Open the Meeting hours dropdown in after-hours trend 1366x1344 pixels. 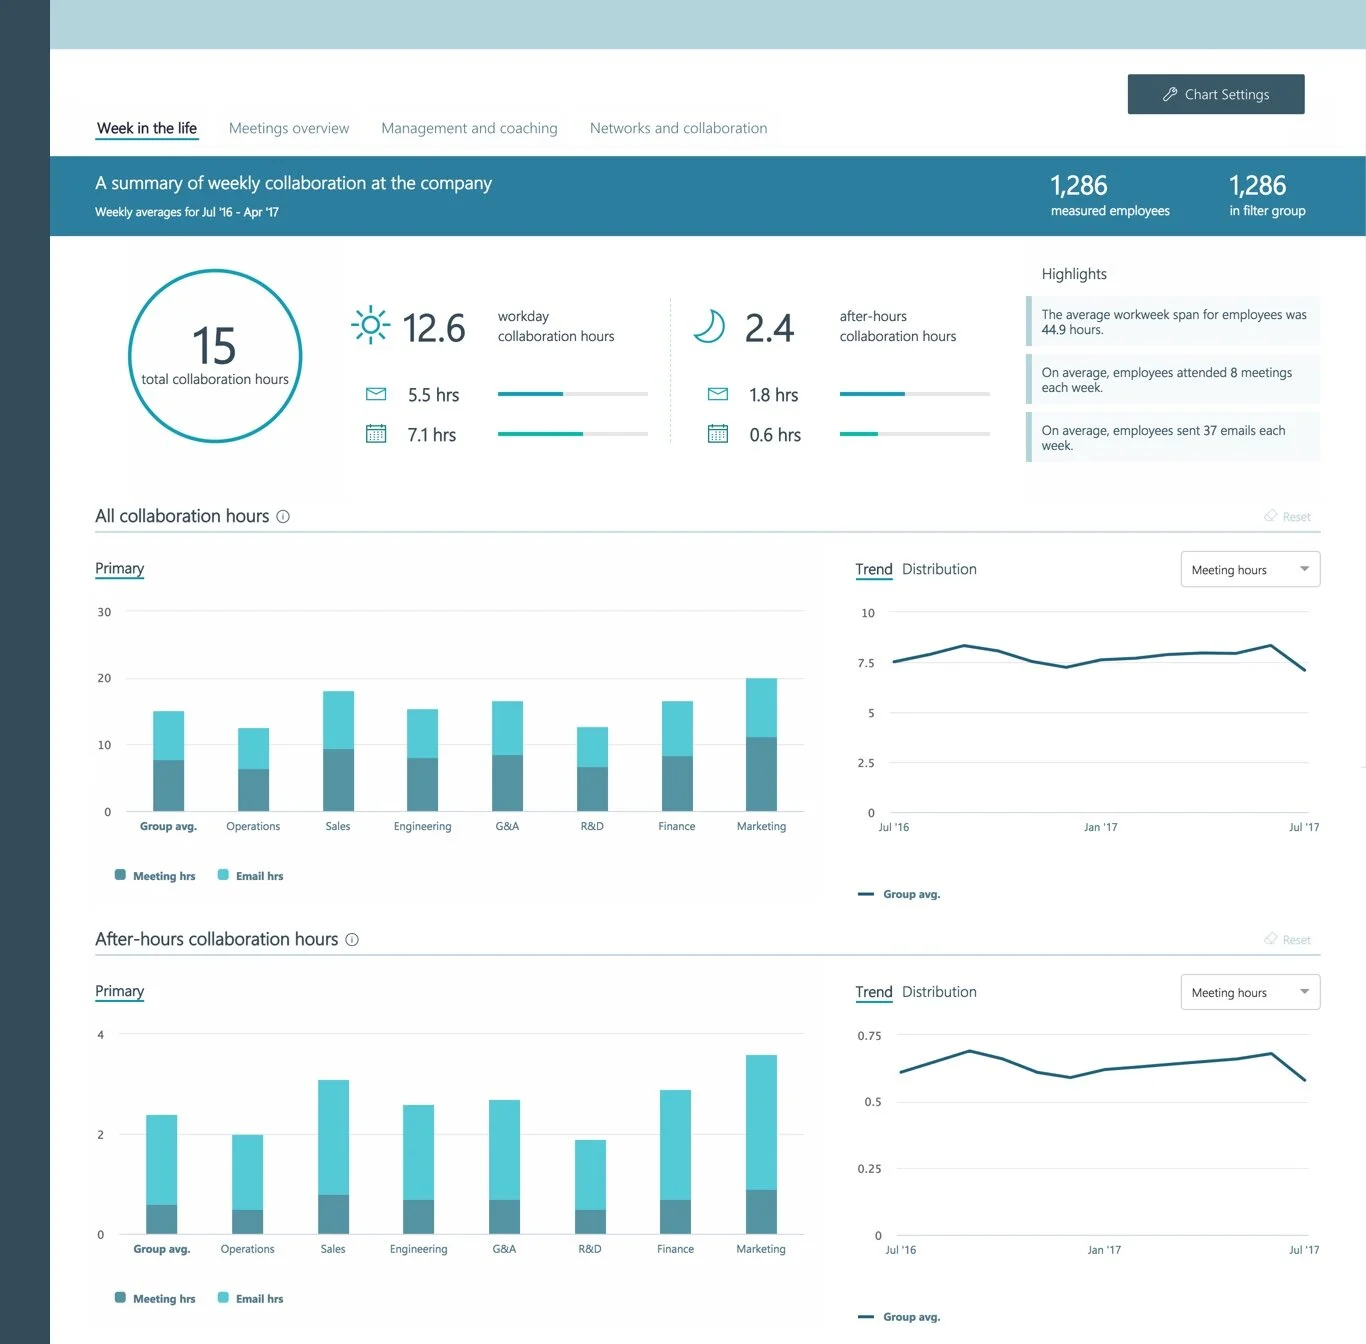(x=1249, y=991)
